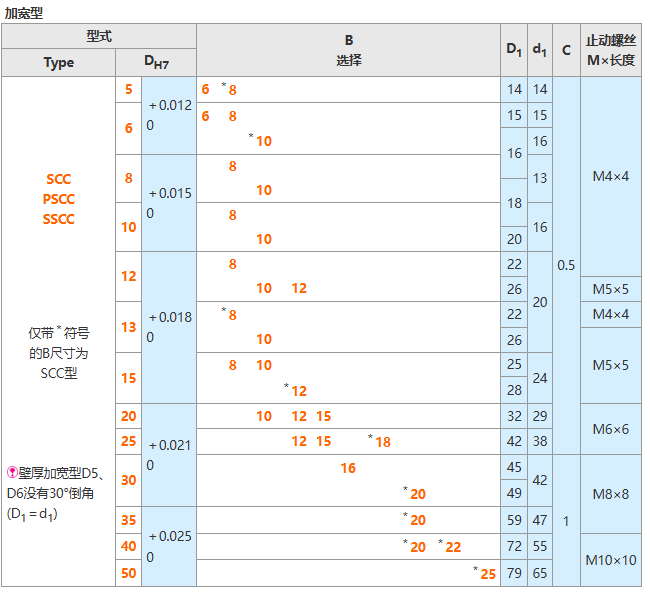Image resolution: width=650 pixels, height=592 pixels.
Task: Click the d1 value 13
Action: pyautogui.click(x=540, y=178)
